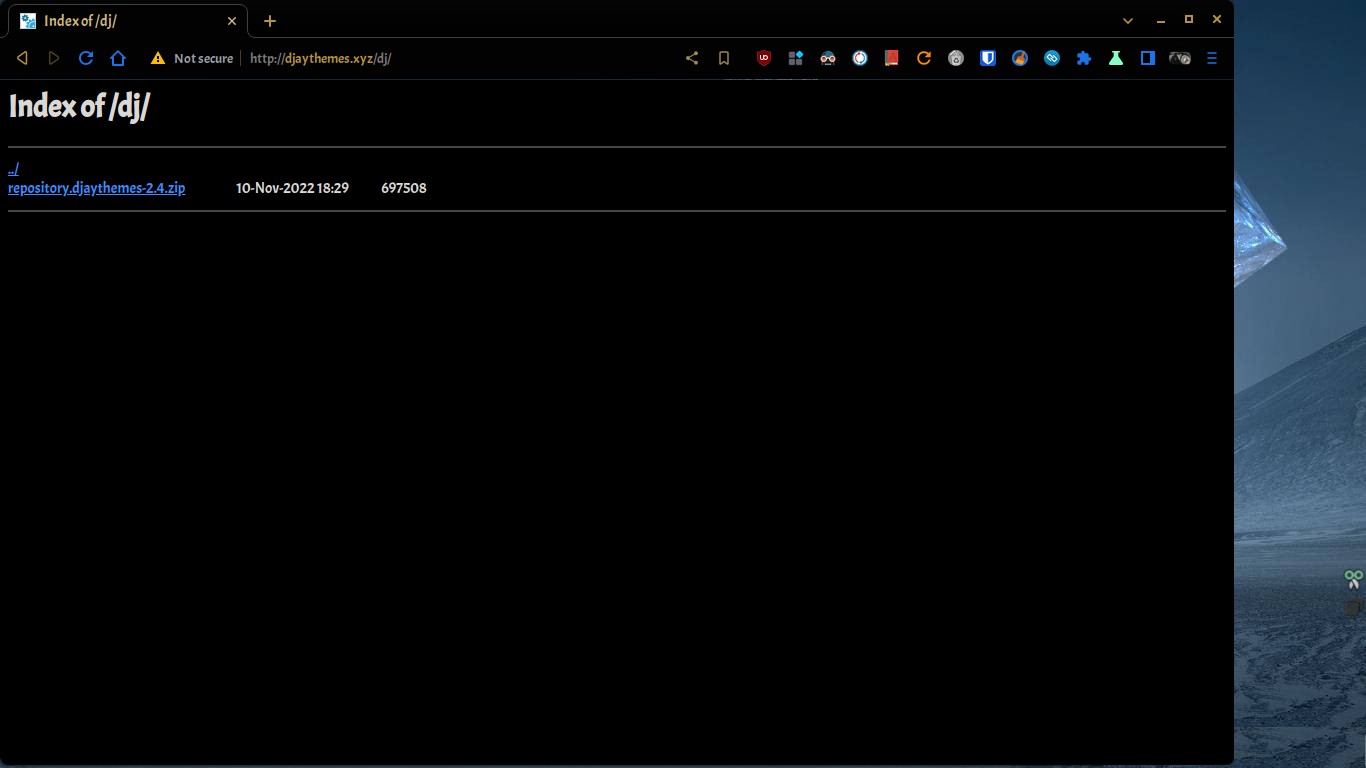
Task: Toggle the side panel icon
Action: (1148, 58)
